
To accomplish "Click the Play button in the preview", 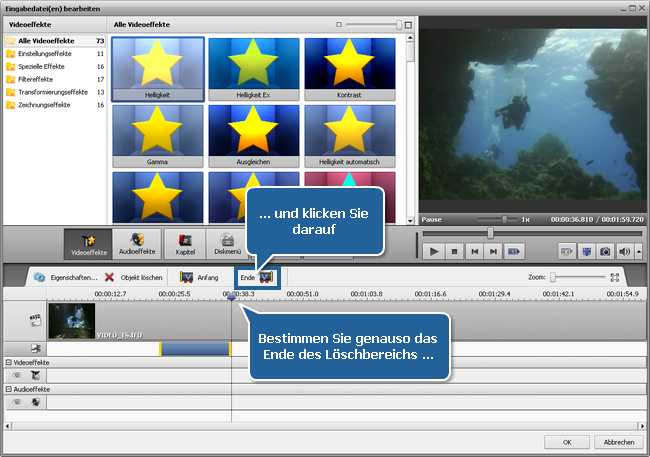I will [x=435, y=252].
